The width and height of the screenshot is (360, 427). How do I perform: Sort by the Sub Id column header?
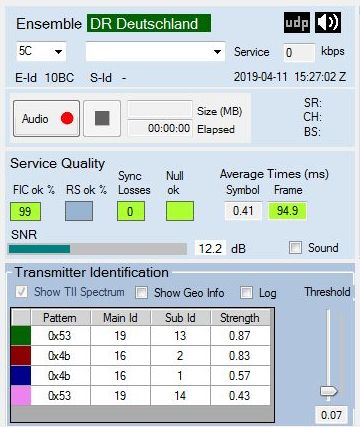point(180,317)
